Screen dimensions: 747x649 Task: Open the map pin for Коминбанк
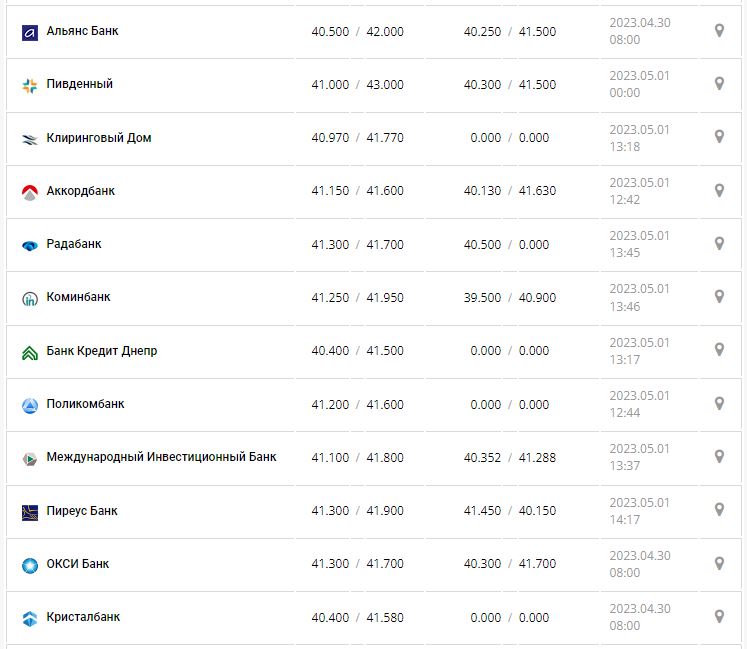pyautogui.click(x=719, y=297)
